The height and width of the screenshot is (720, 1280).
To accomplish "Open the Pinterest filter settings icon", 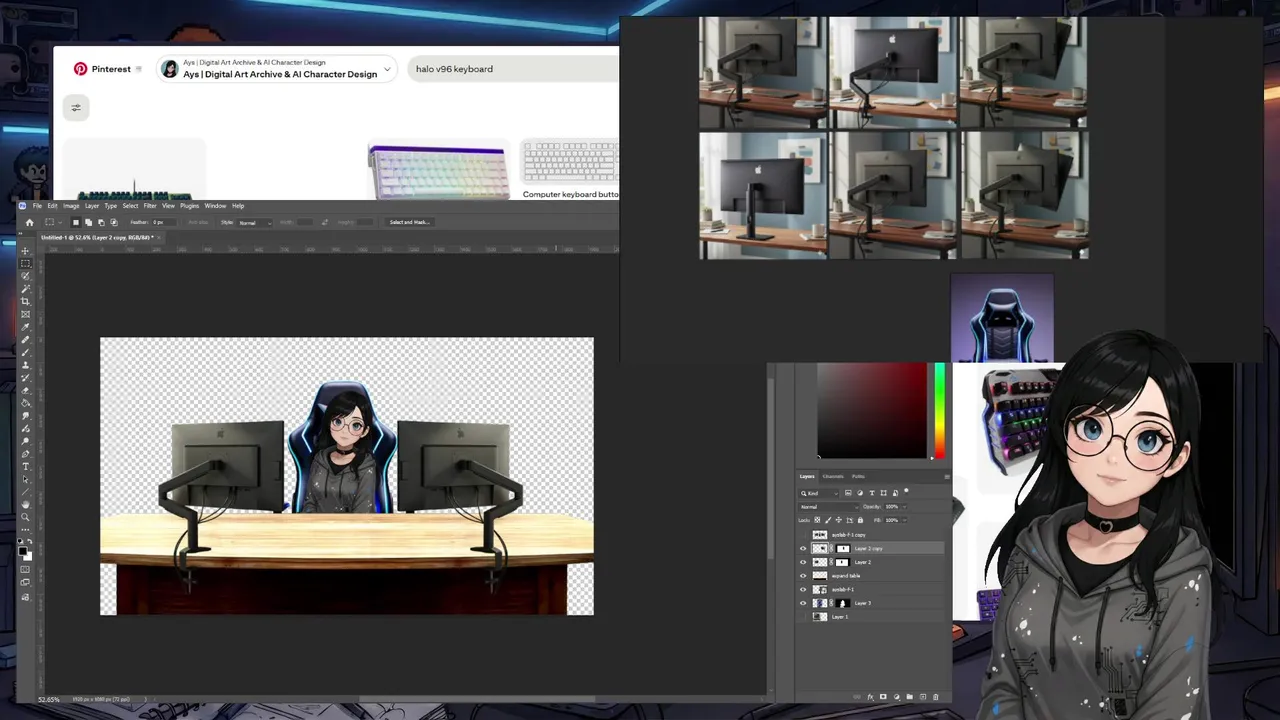I will [76, 107].
